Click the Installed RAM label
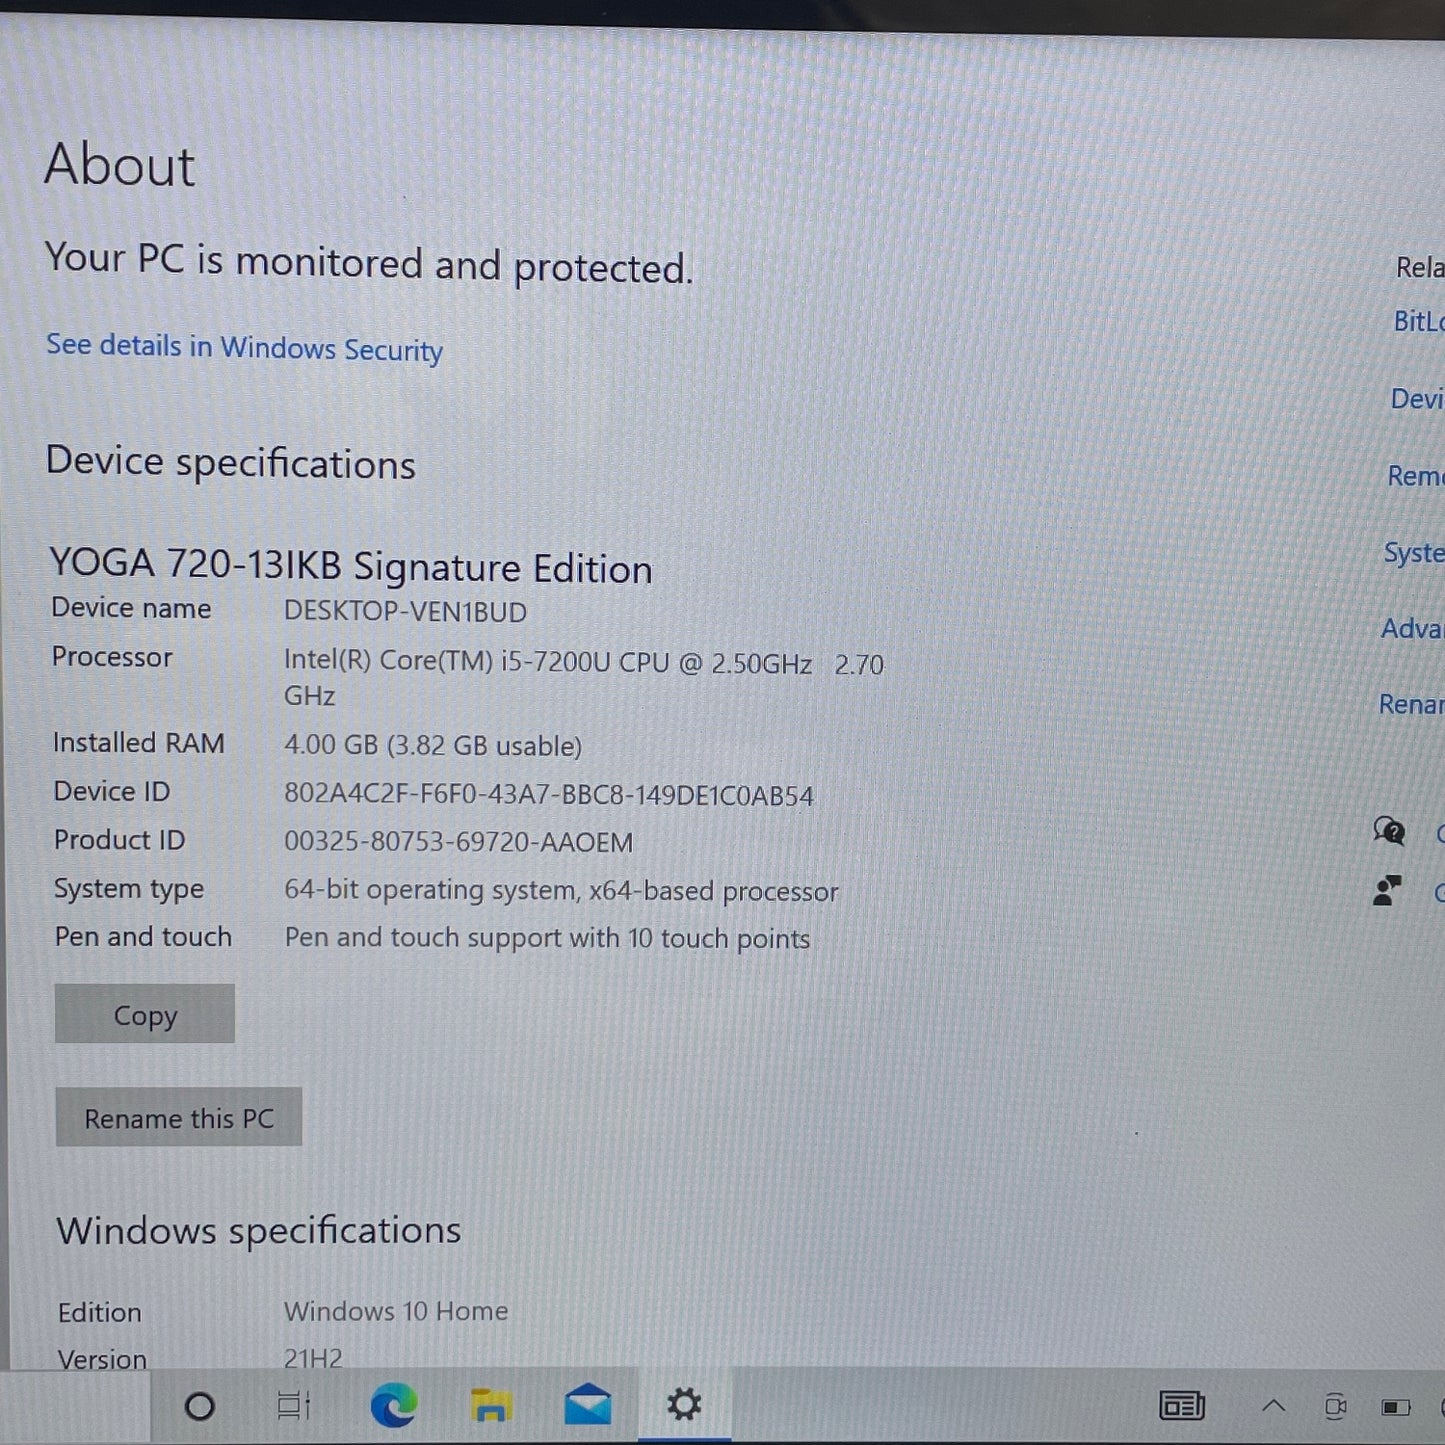The image size is (1445, 1445). (x=139, y=743)
